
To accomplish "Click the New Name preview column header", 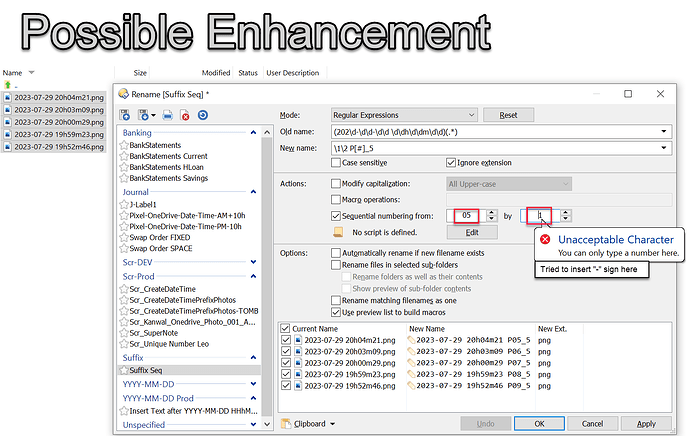I will (426, 329).
